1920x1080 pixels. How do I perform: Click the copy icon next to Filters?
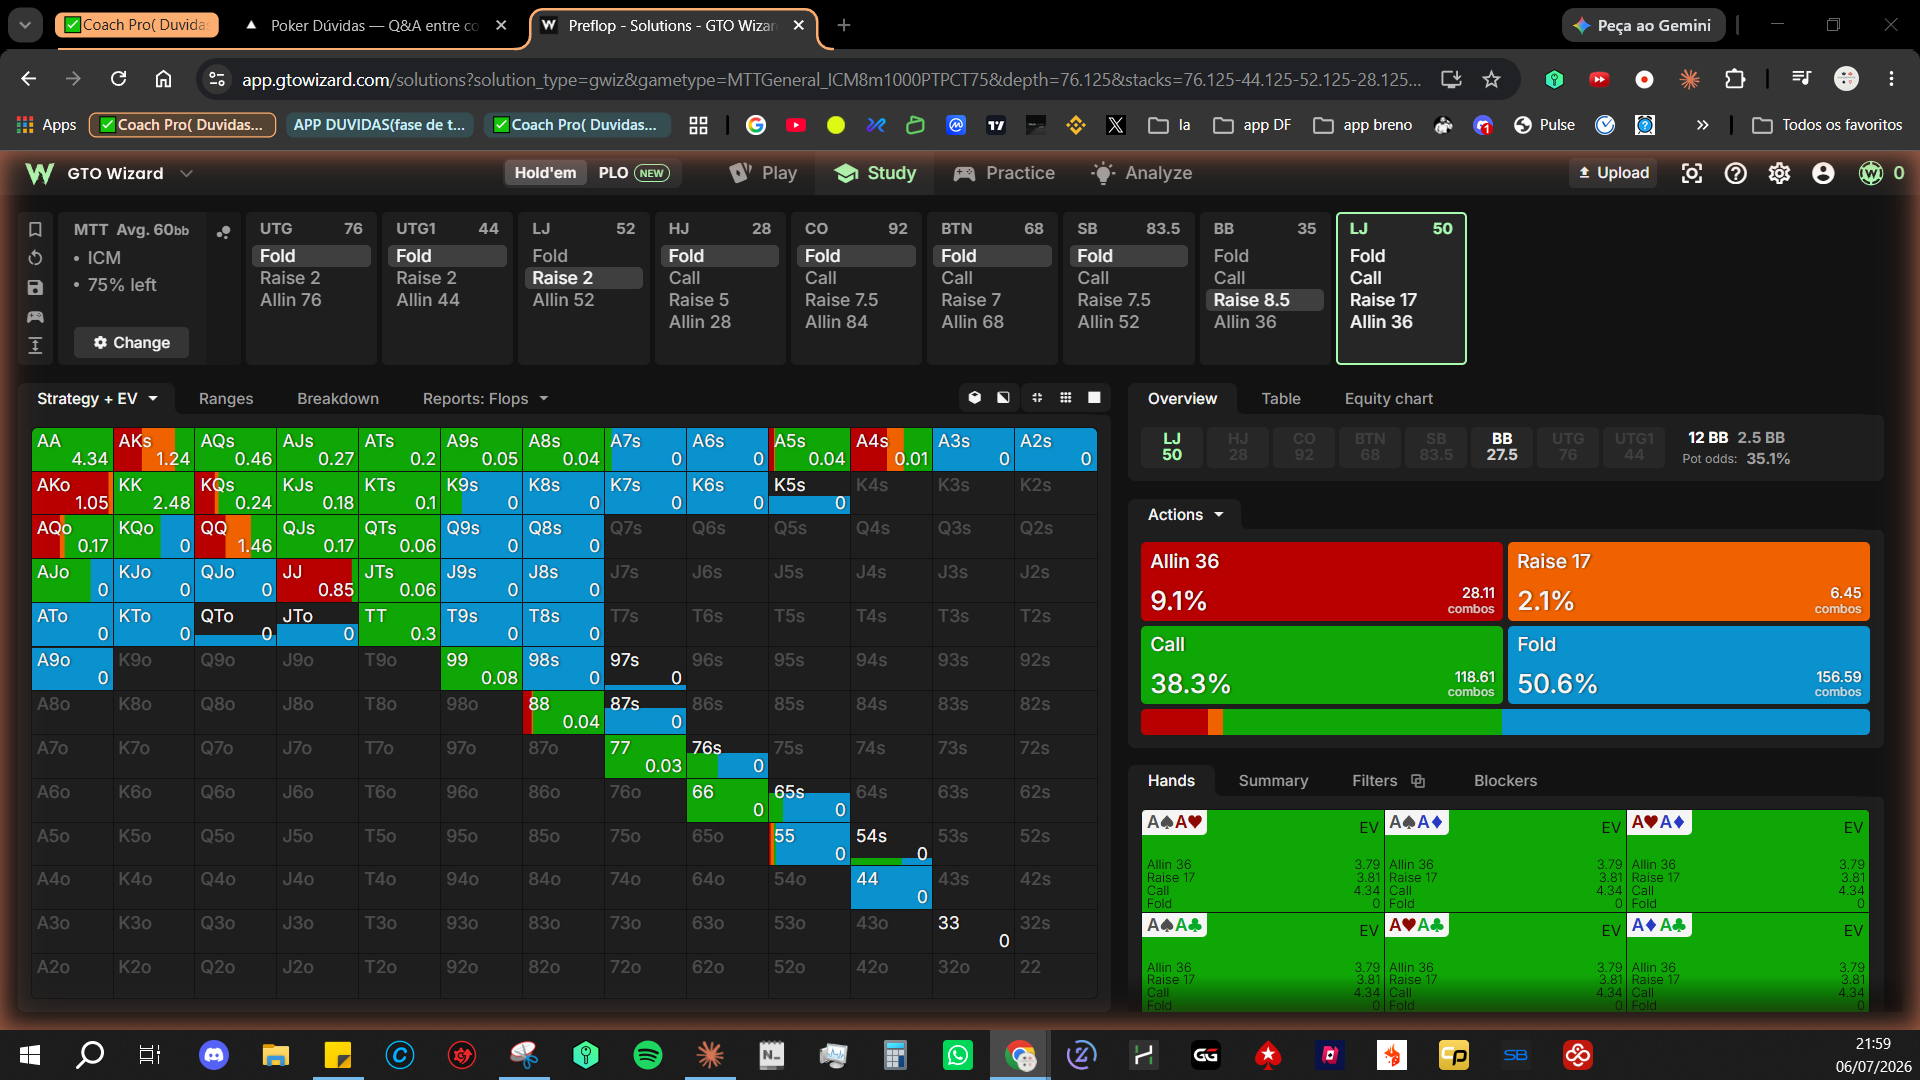(1417, 781)
